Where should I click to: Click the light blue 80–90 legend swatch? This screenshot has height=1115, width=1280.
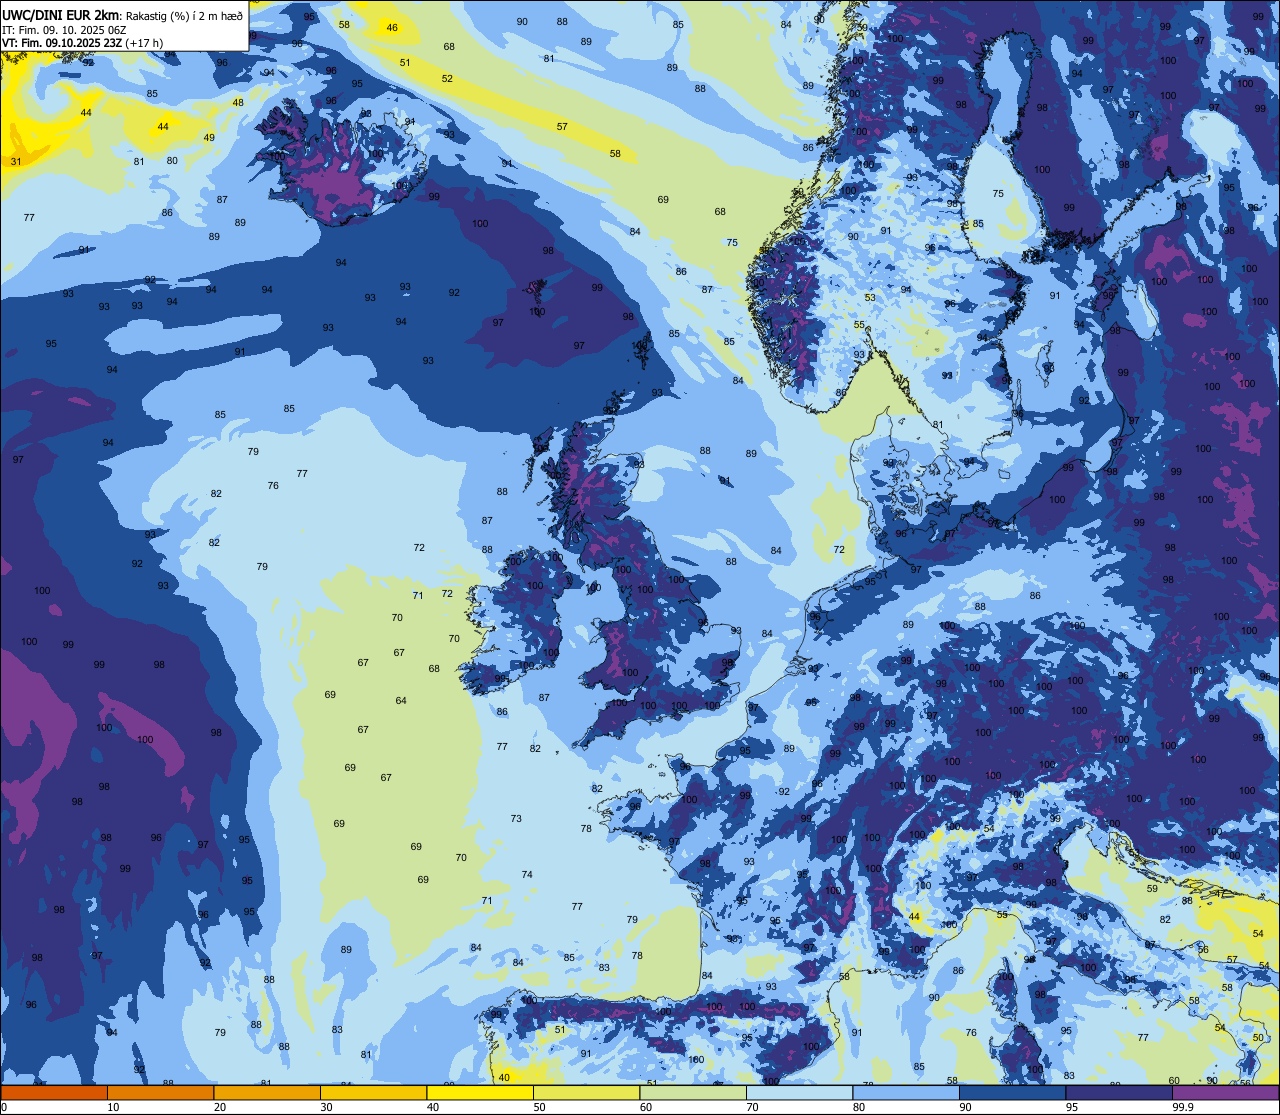point(906,1092)
